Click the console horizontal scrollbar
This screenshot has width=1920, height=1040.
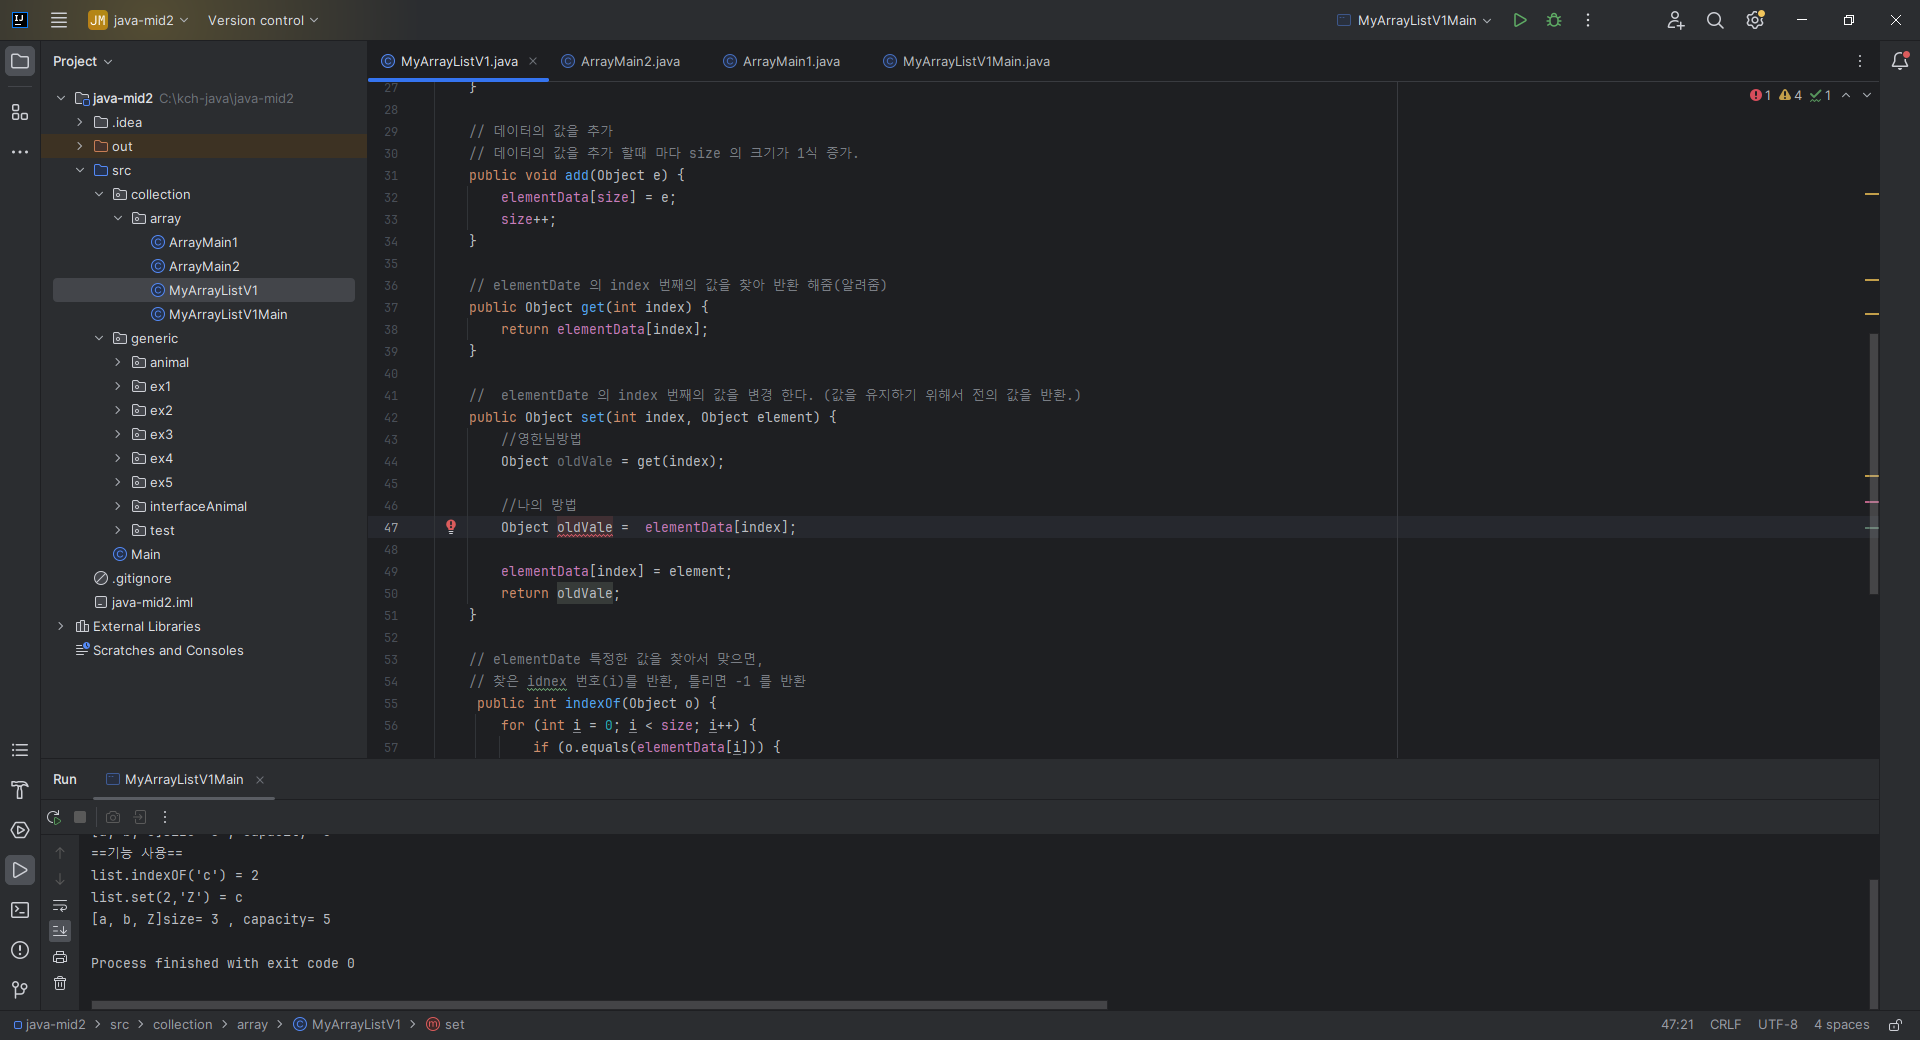click(x=599, y=1004)
